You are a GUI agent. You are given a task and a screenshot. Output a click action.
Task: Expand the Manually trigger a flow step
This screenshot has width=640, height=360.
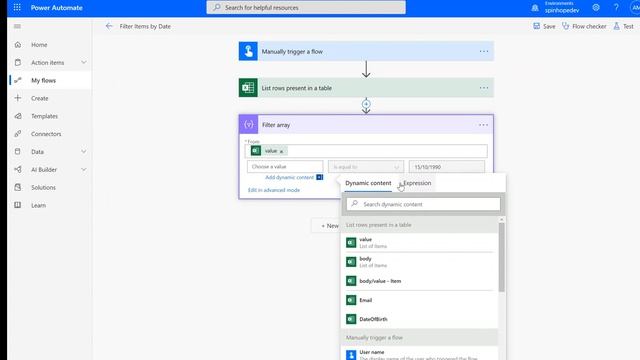pos(366,51)
